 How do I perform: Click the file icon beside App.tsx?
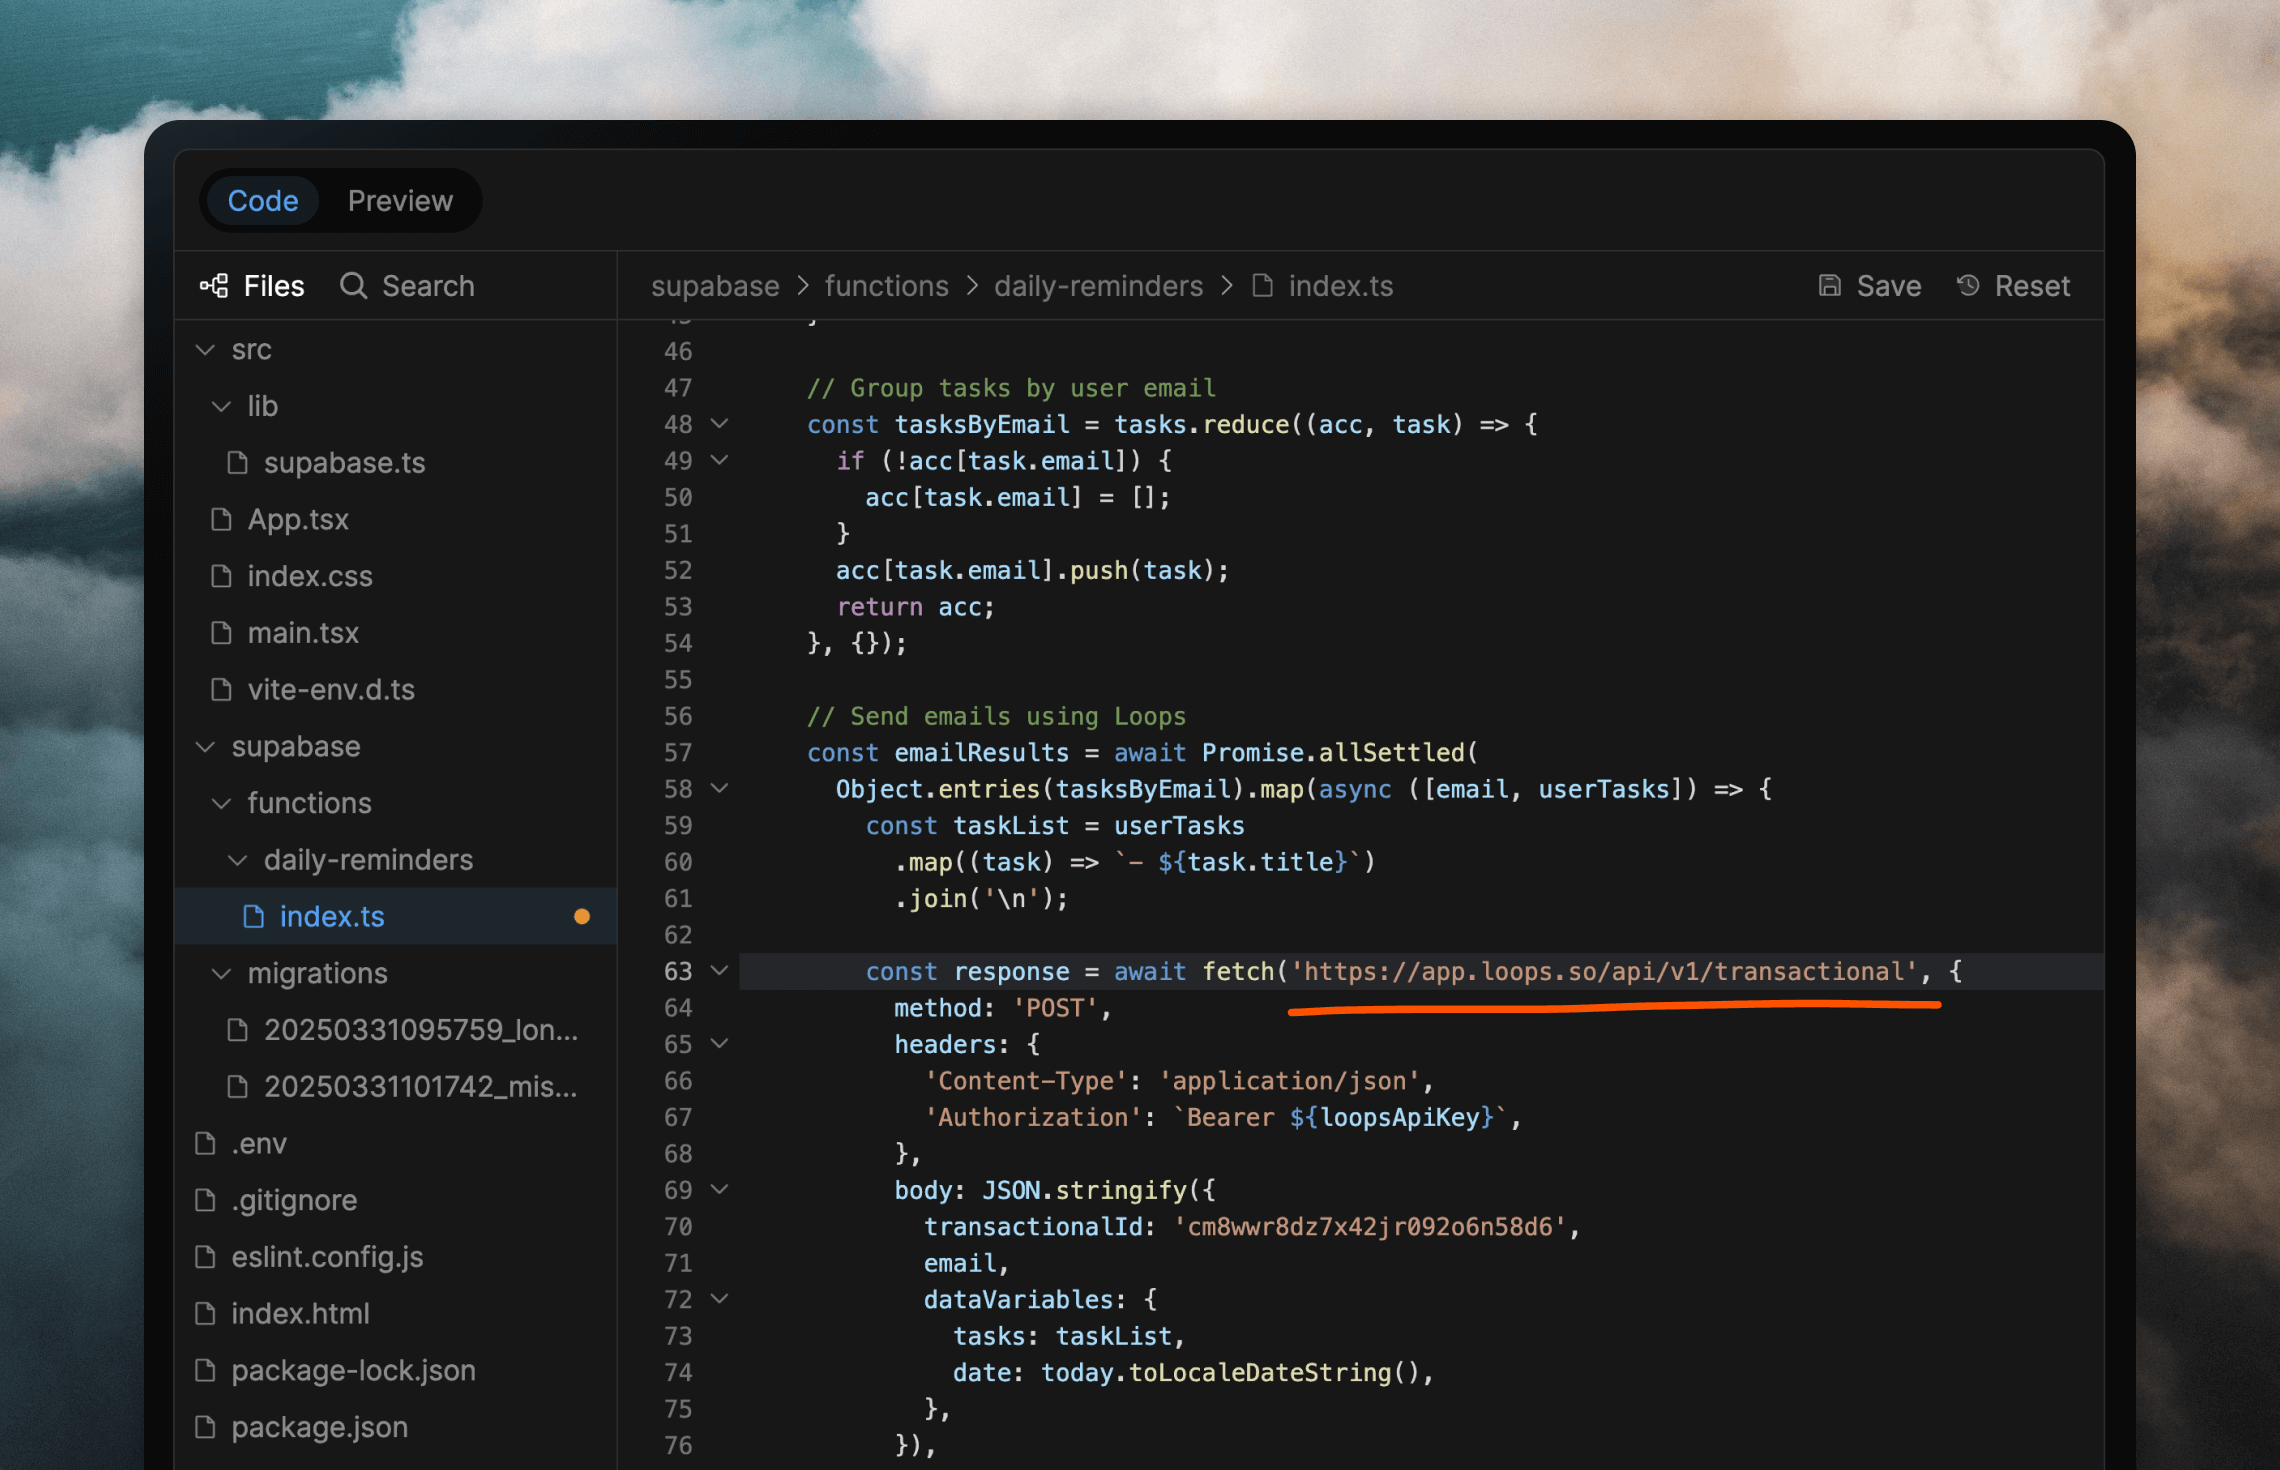click(222, 520)
